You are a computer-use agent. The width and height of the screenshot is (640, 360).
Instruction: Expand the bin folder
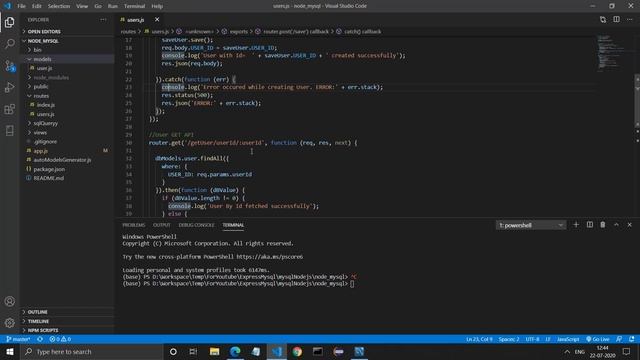(67, 50)
